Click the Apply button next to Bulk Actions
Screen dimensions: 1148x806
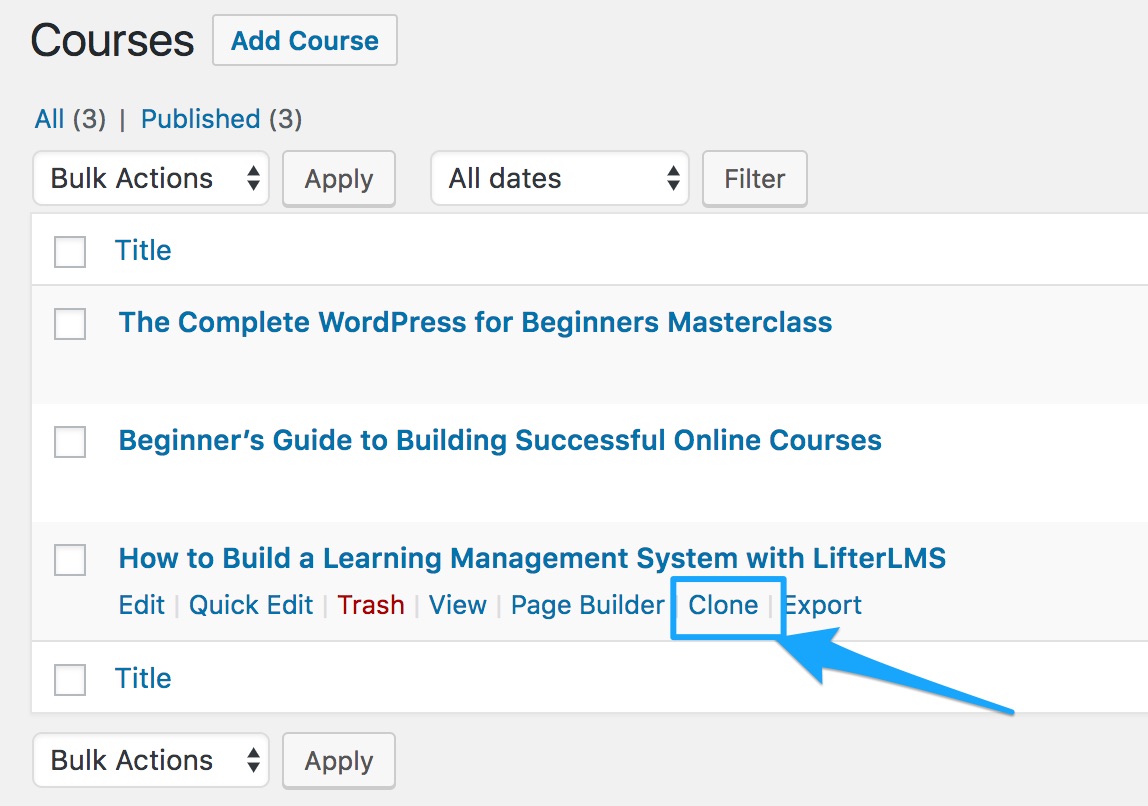339,178
